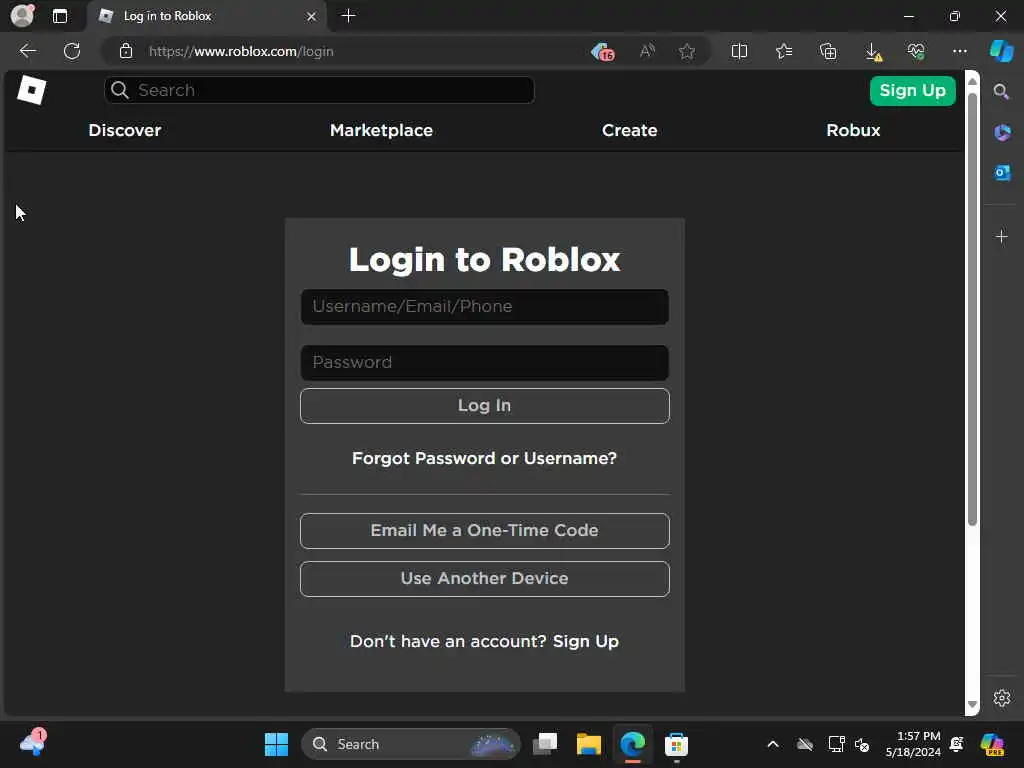Viewport: 1024px width, 768px height.
Task: Open Microsoft 365 sidebar icon
Action: click(x=1002, y=133)
